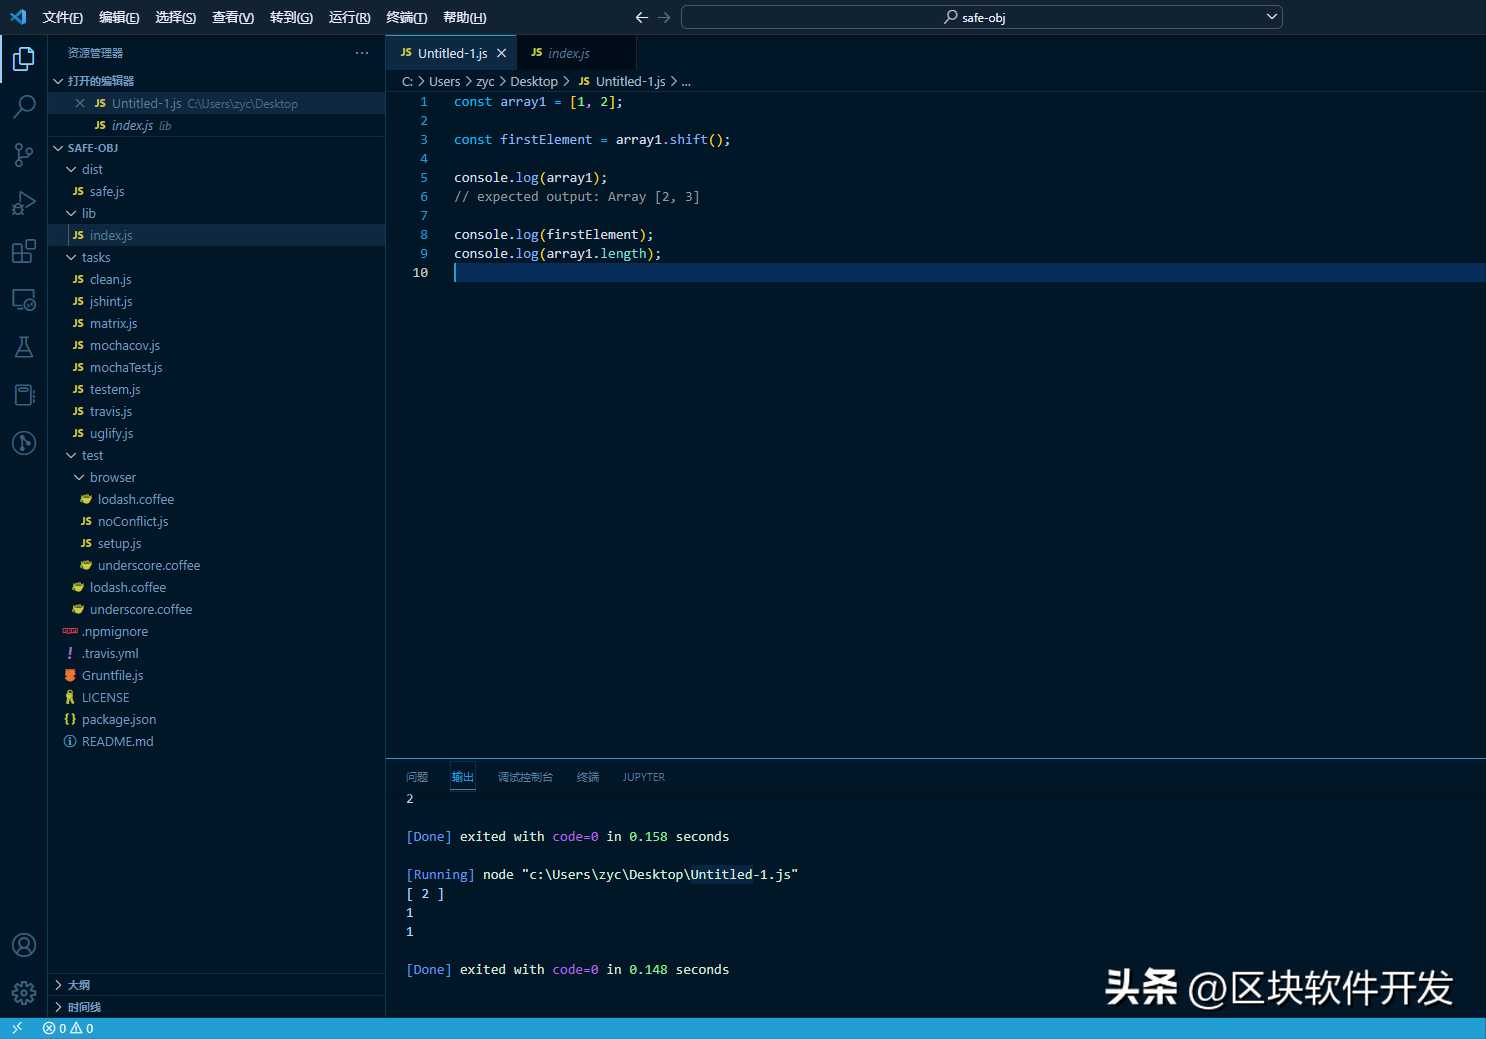1486x1039 pixels.
Task: Open the 终端(T) menu
Action: [x=406, y=17]
